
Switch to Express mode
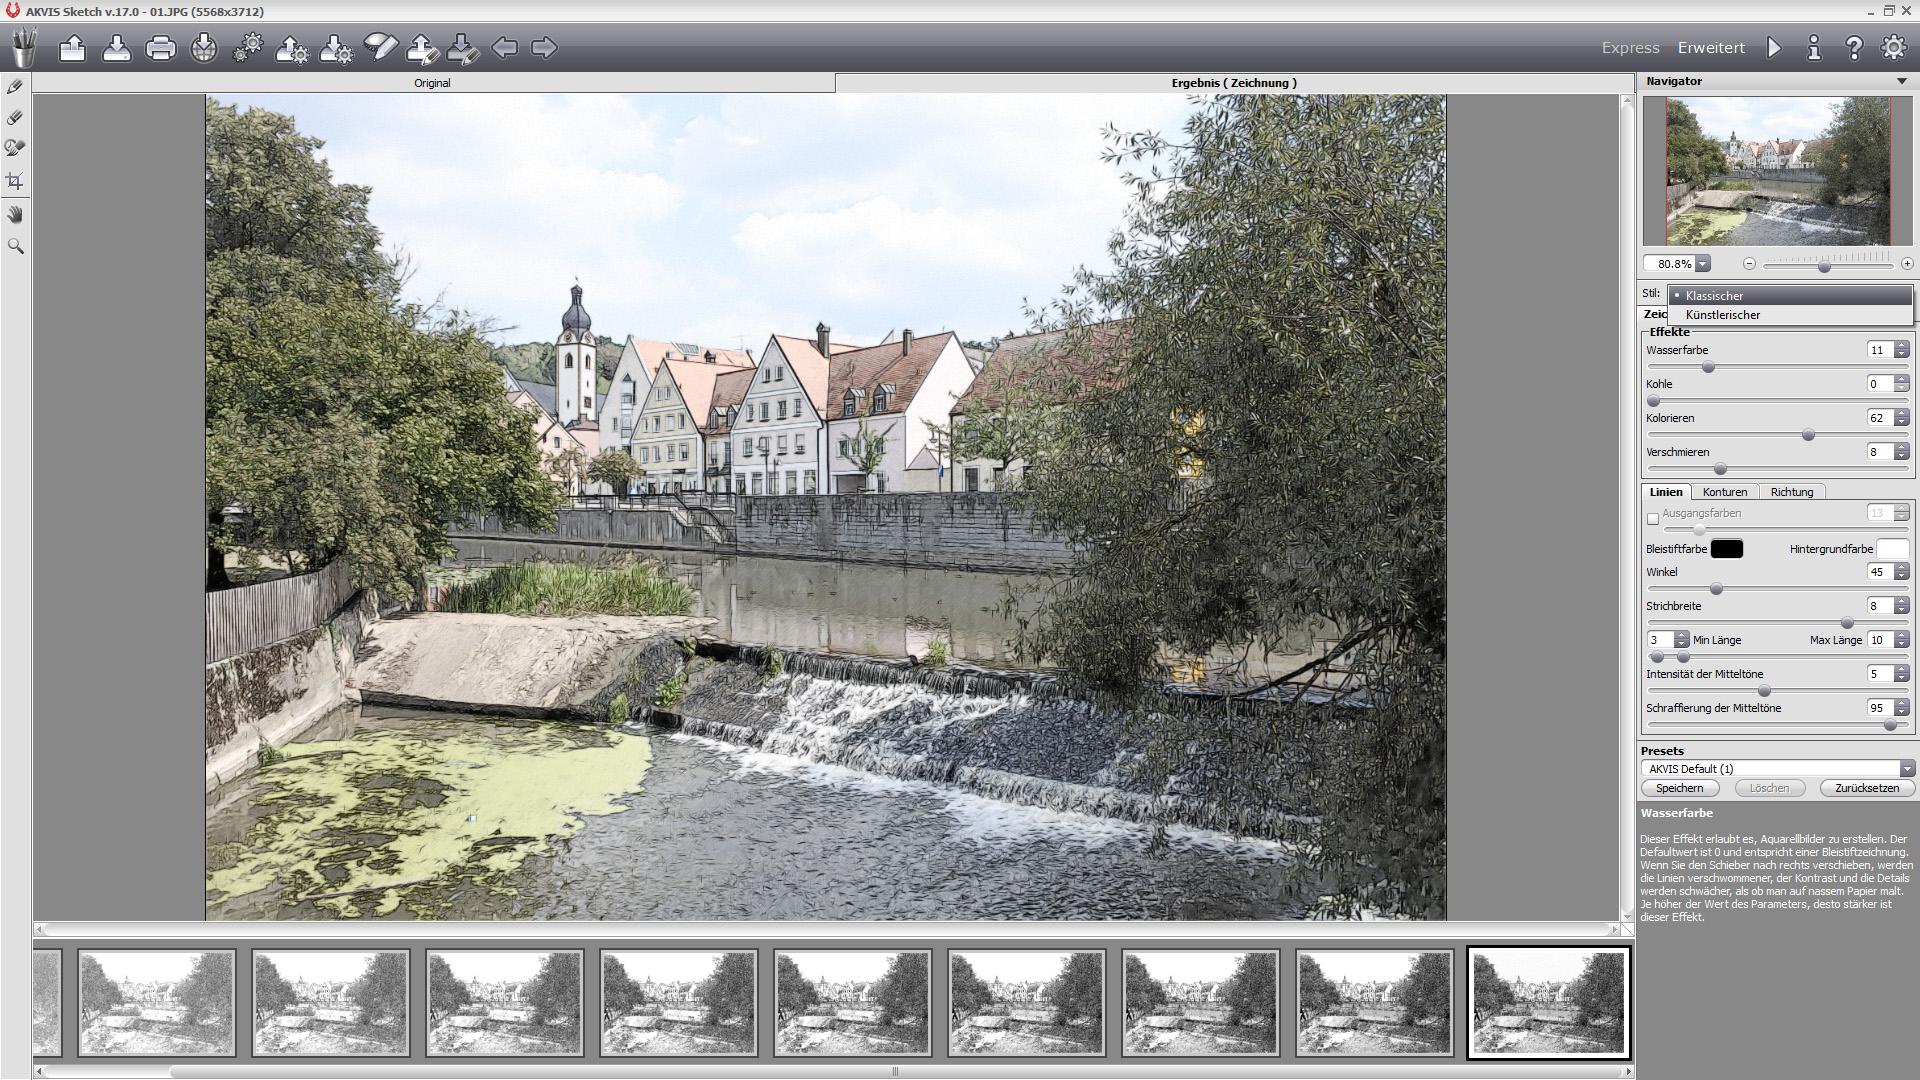click(1630, 48)
